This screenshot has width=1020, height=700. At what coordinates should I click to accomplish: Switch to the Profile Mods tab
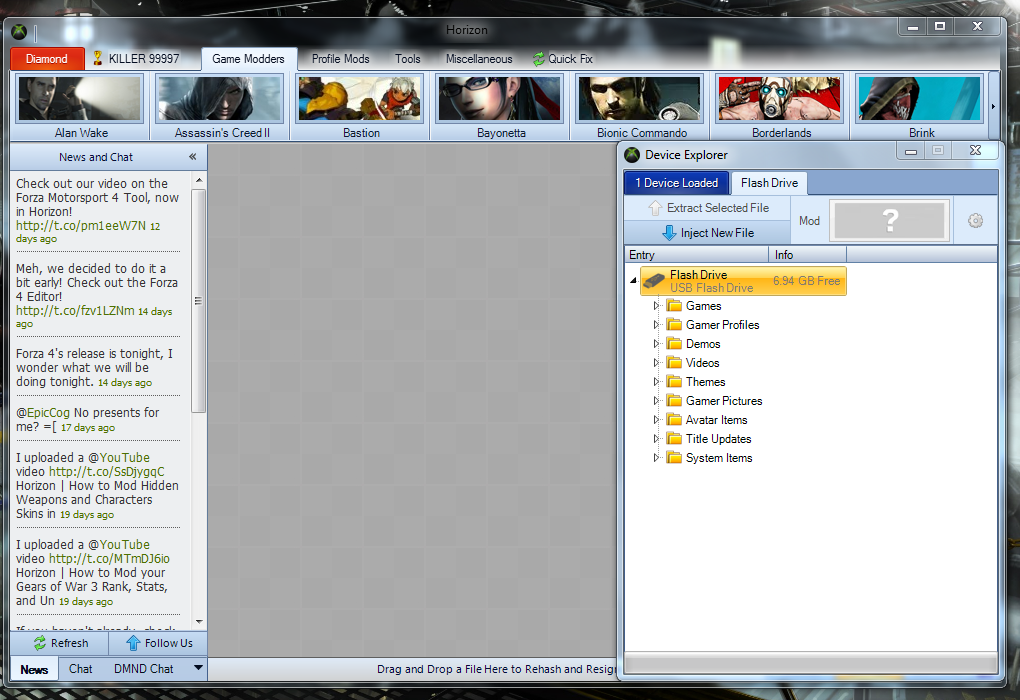340,59
